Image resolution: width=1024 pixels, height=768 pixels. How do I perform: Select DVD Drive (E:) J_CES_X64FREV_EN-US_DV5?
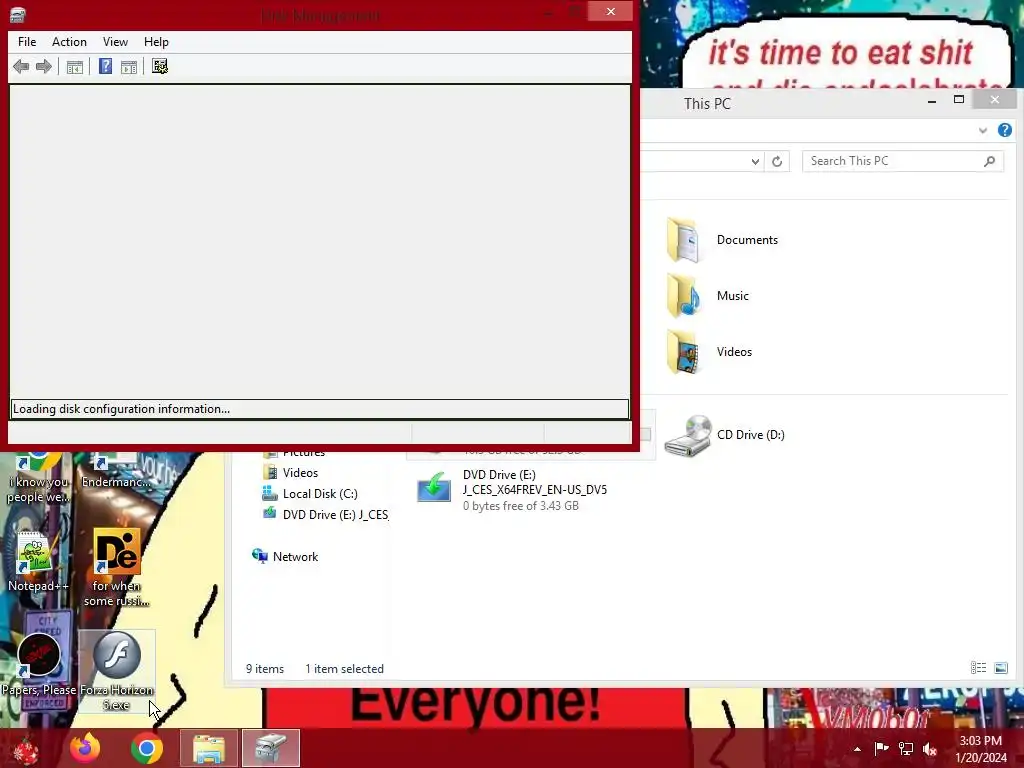(512, 490)
